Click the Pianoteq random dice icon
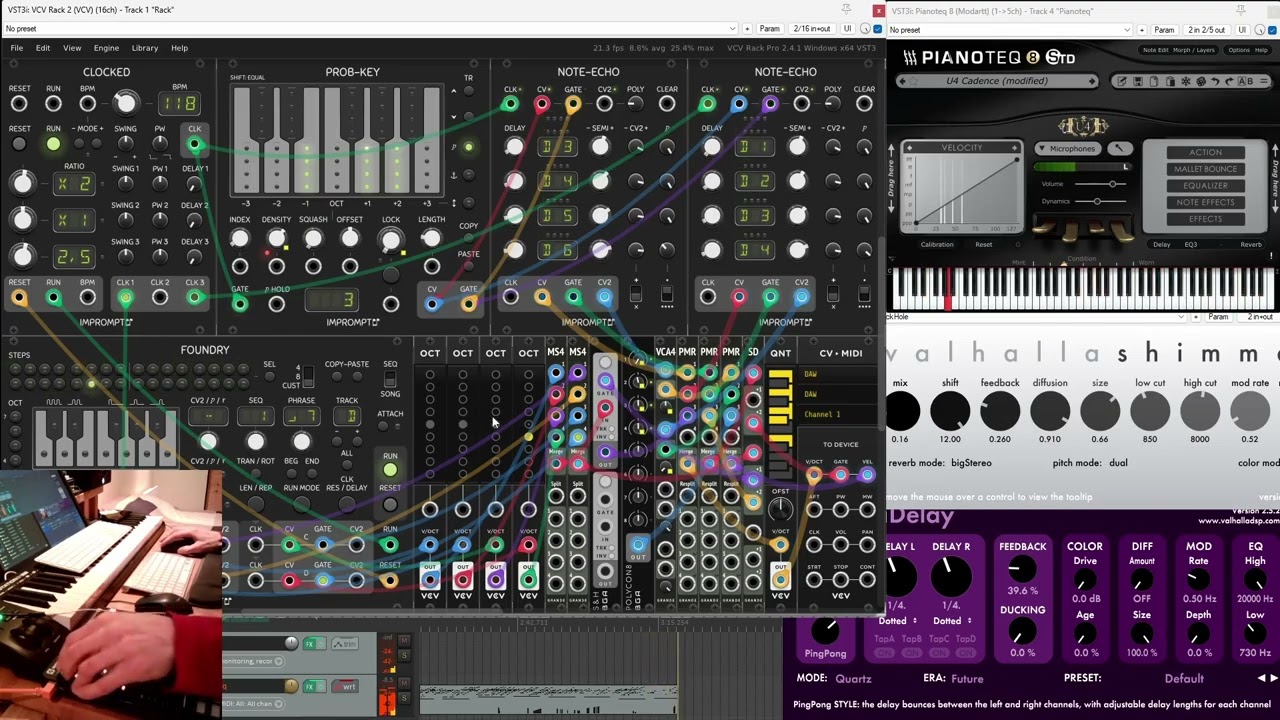1280x720 pixels. point(1200,81)
